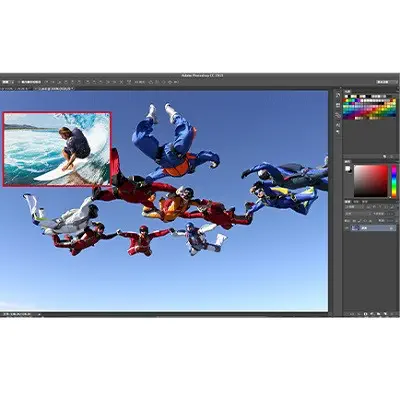The image size is (400, 400).
Task: Click Distribute right edges icon
Action: tap(121, 82)
